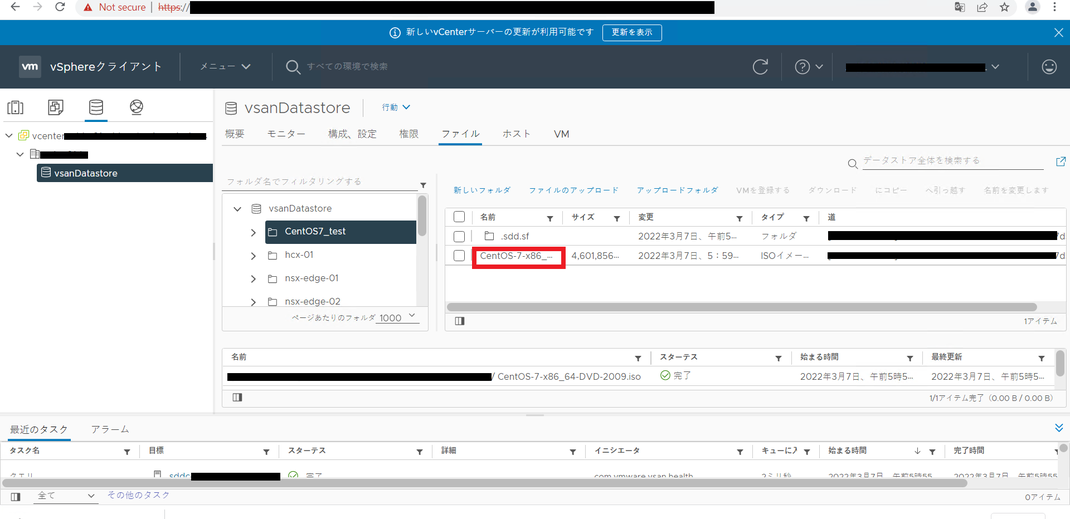
Task: Click the filter icon beside folder filter field
Action: pyautogui.click(x=423, y=185)
